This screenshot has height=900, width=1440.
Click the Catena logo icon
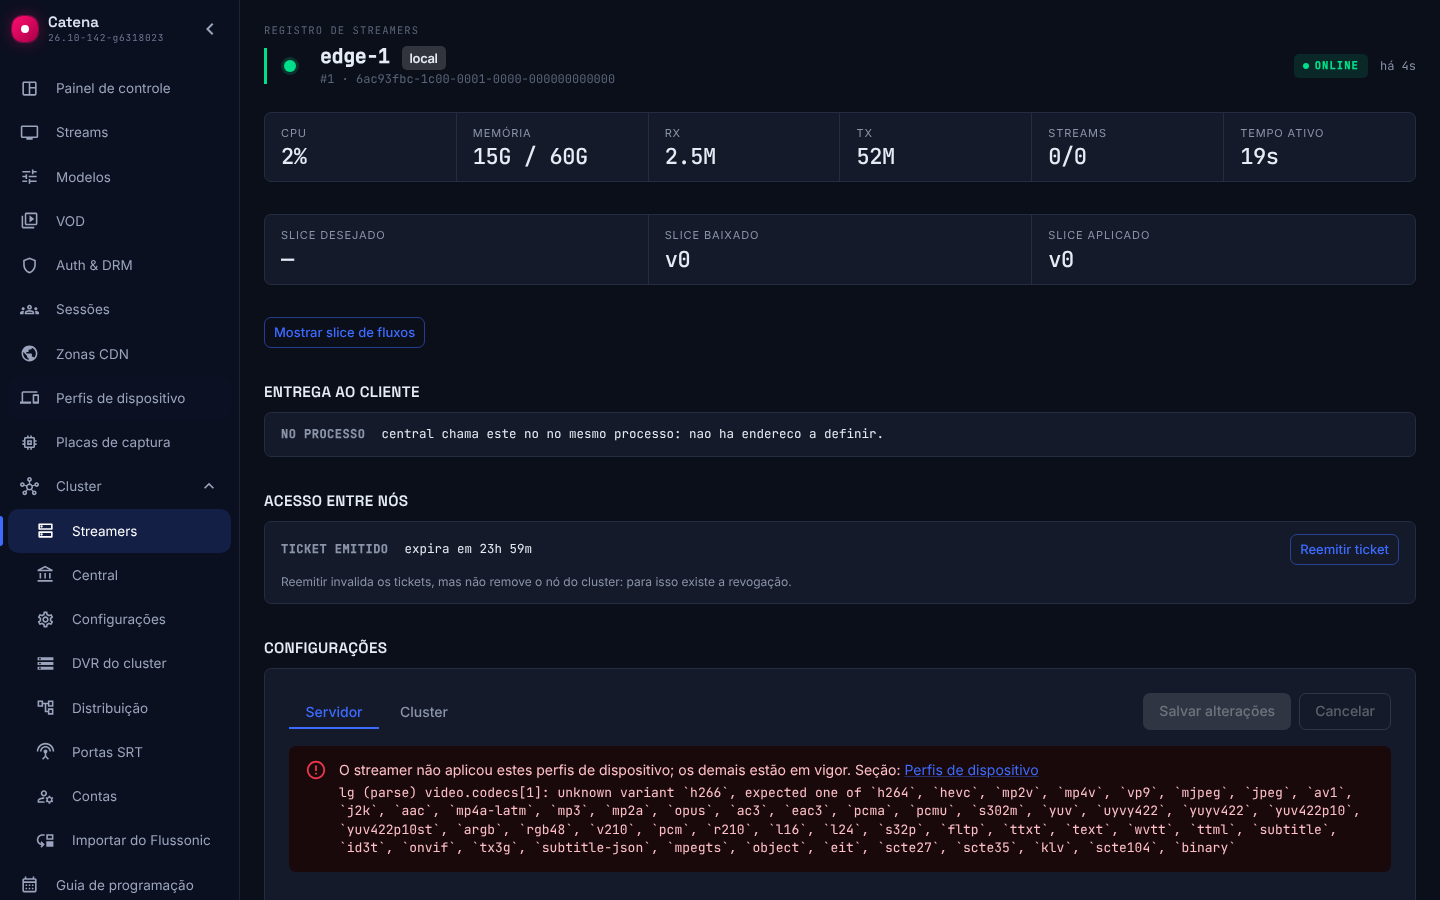point(25,29)
